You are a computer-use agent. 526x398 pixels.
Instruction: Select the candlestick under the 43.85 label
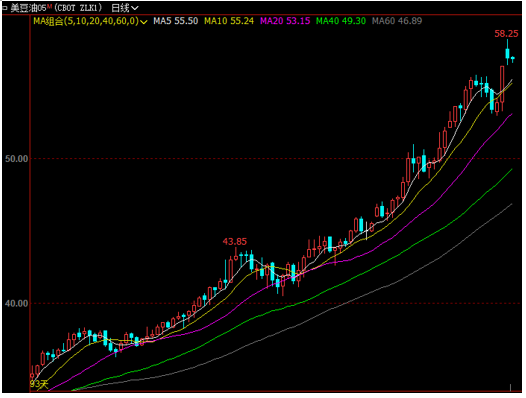click(236, 255)
